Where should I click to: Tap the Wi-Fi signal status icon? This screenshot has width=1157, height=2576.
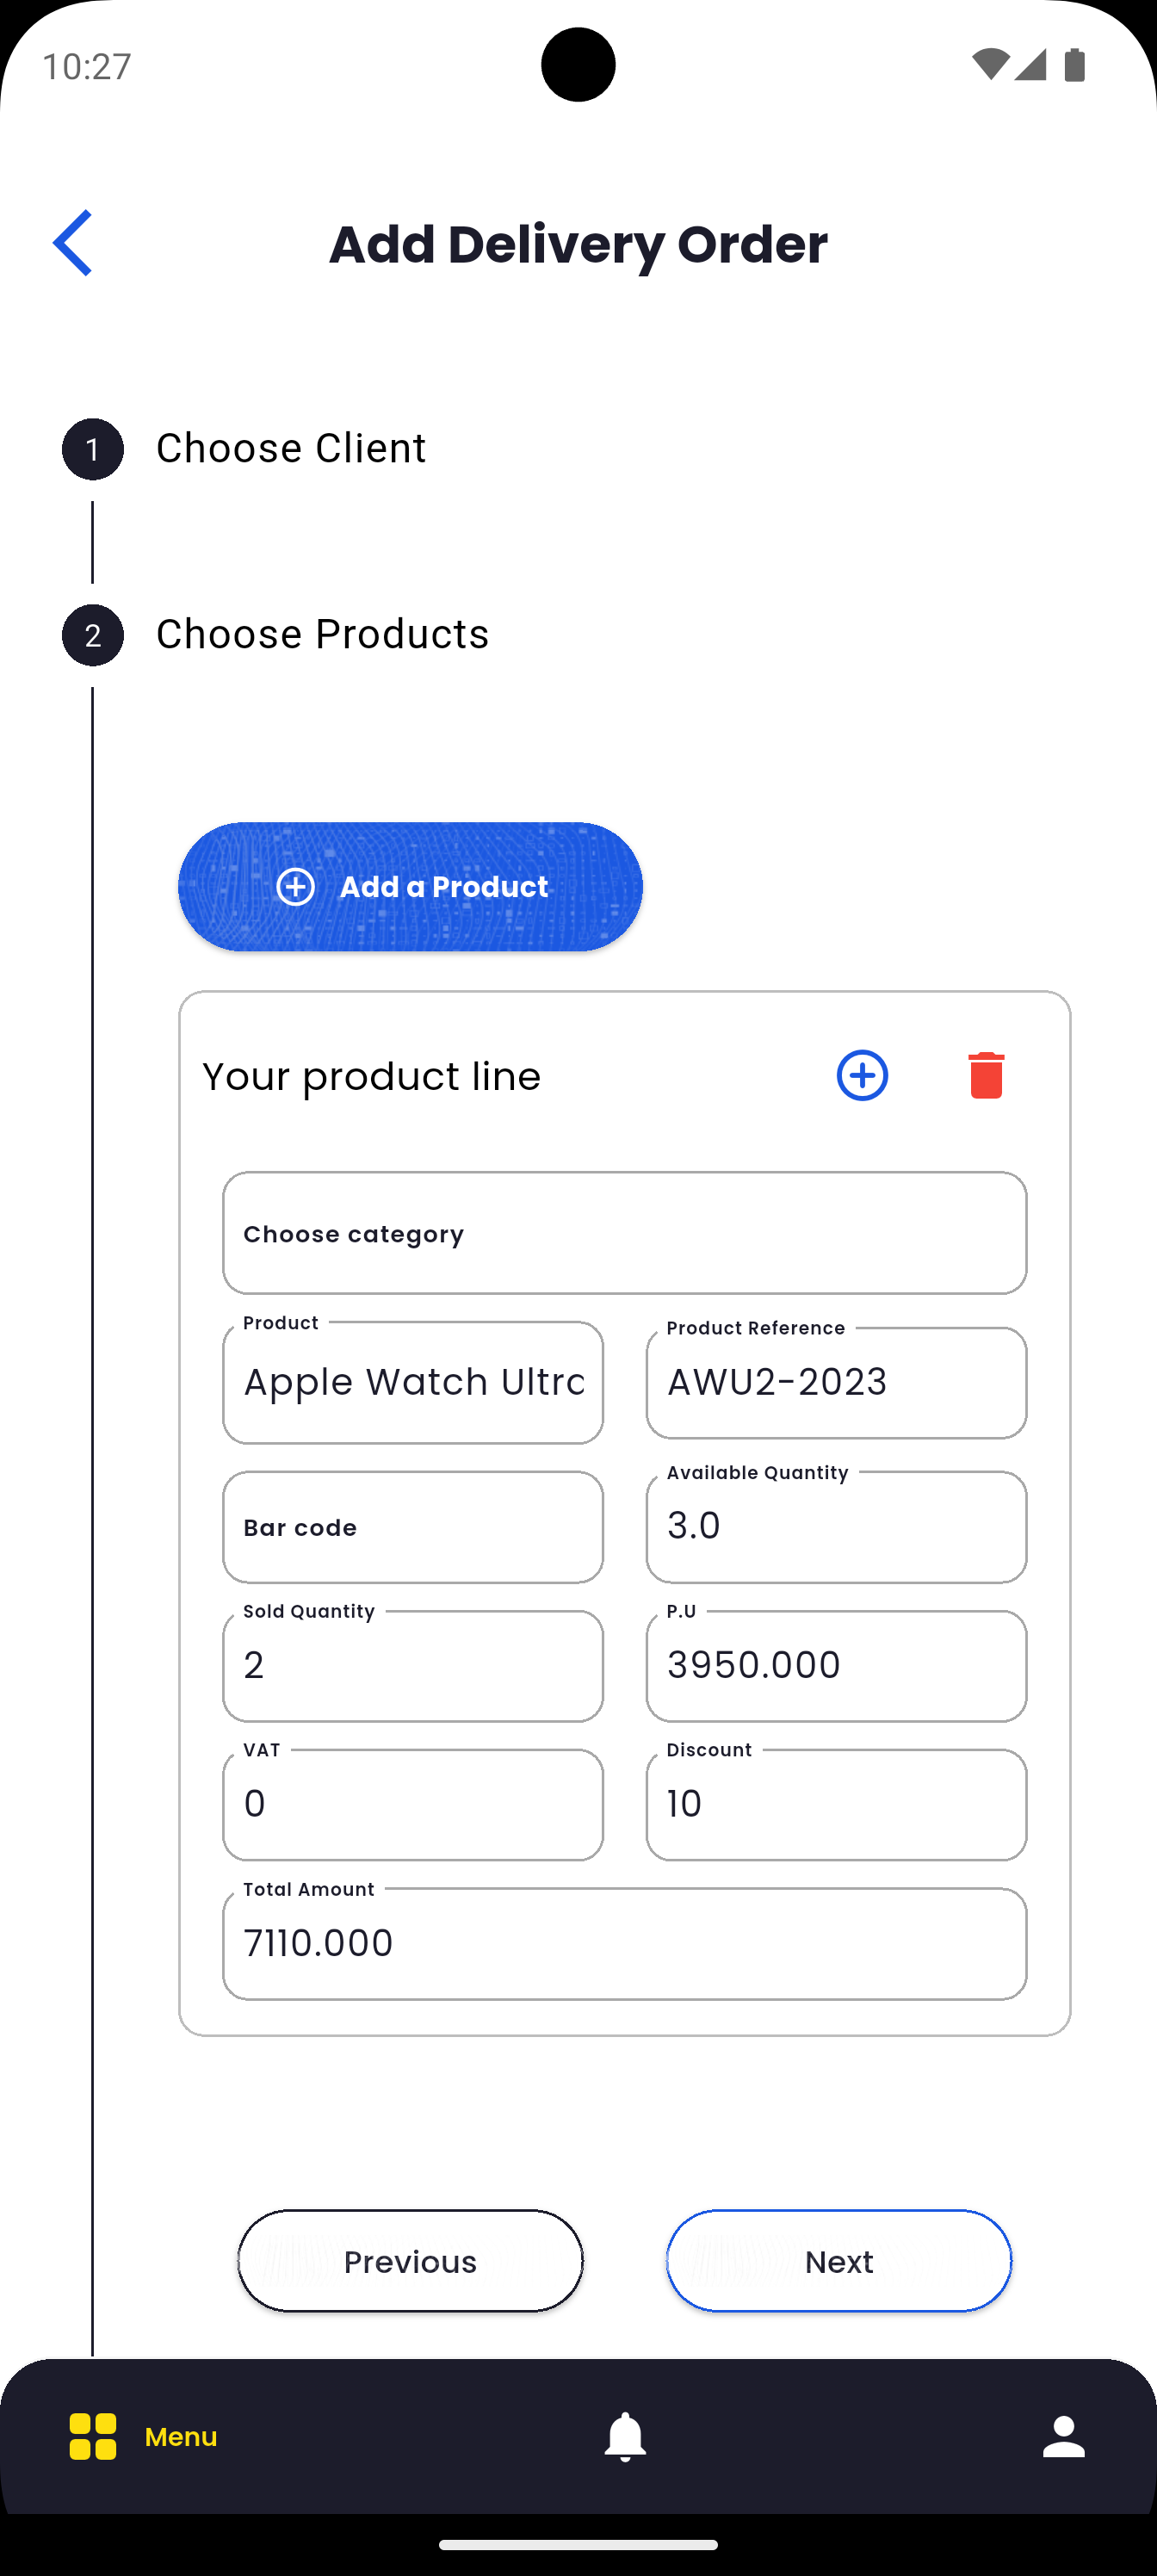[989, 66]
